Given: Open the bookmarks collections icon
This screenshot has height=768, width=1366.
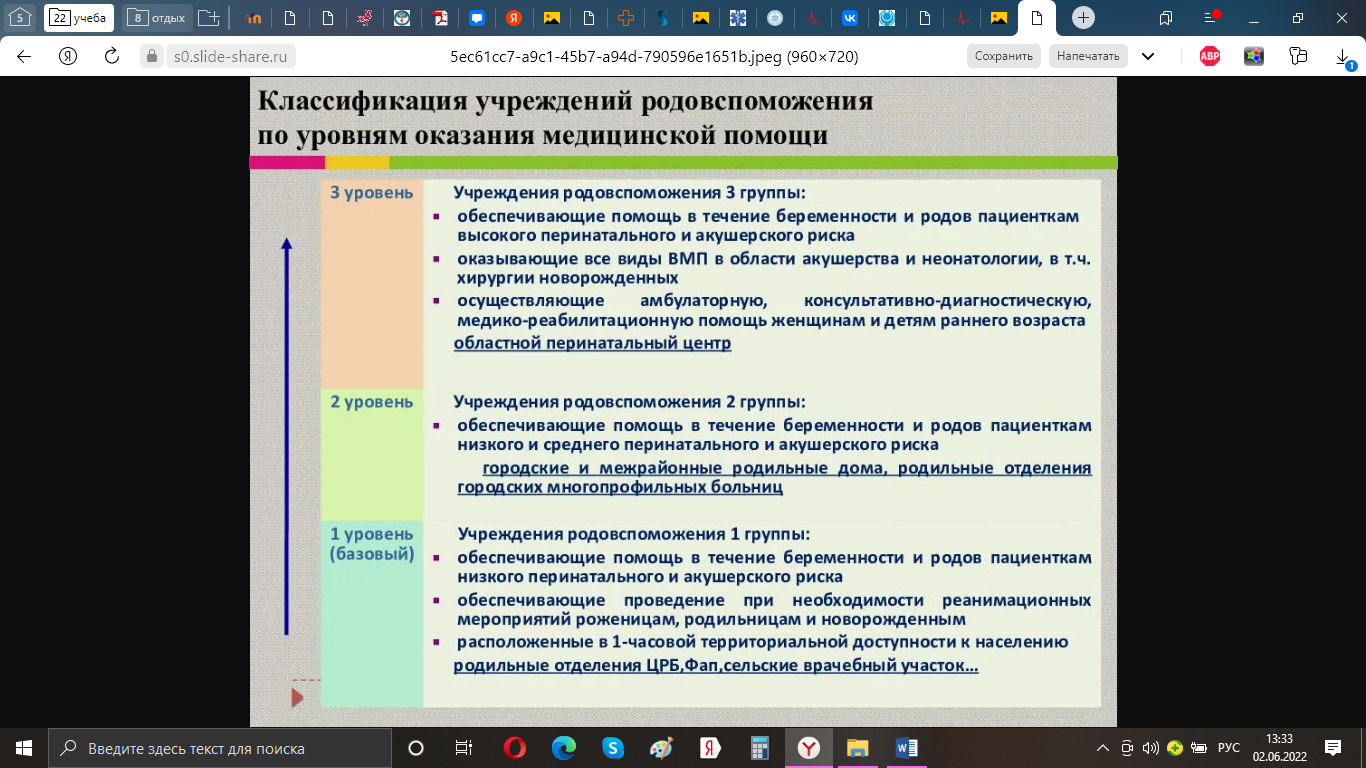Looking at the screenshot, I should pyautogui.click(x=1298, y=56).
